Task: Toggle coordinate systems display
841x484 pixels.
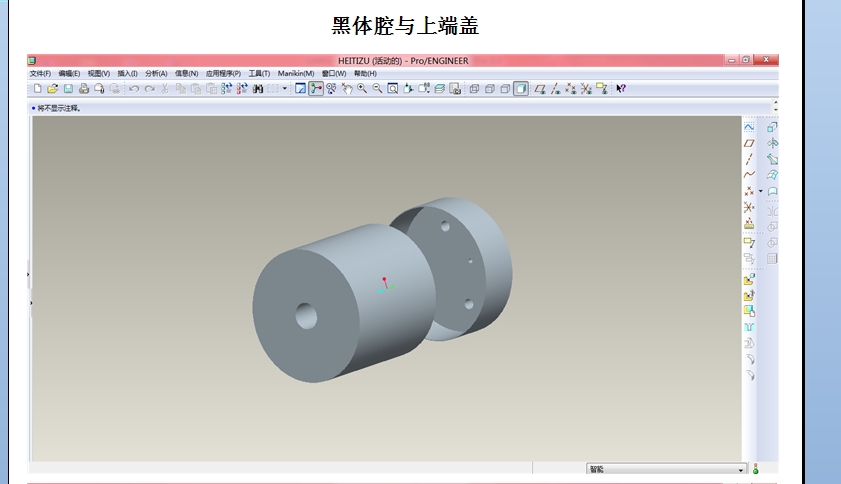Action: pyautogui.click(x=586, y=89)
